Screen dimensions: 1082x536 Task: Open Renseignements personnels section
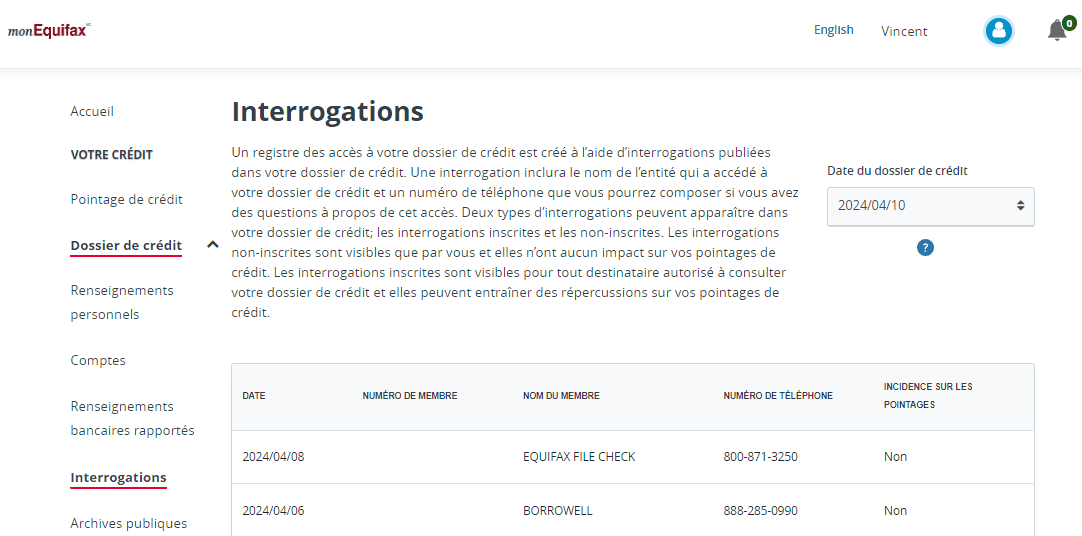122,302
